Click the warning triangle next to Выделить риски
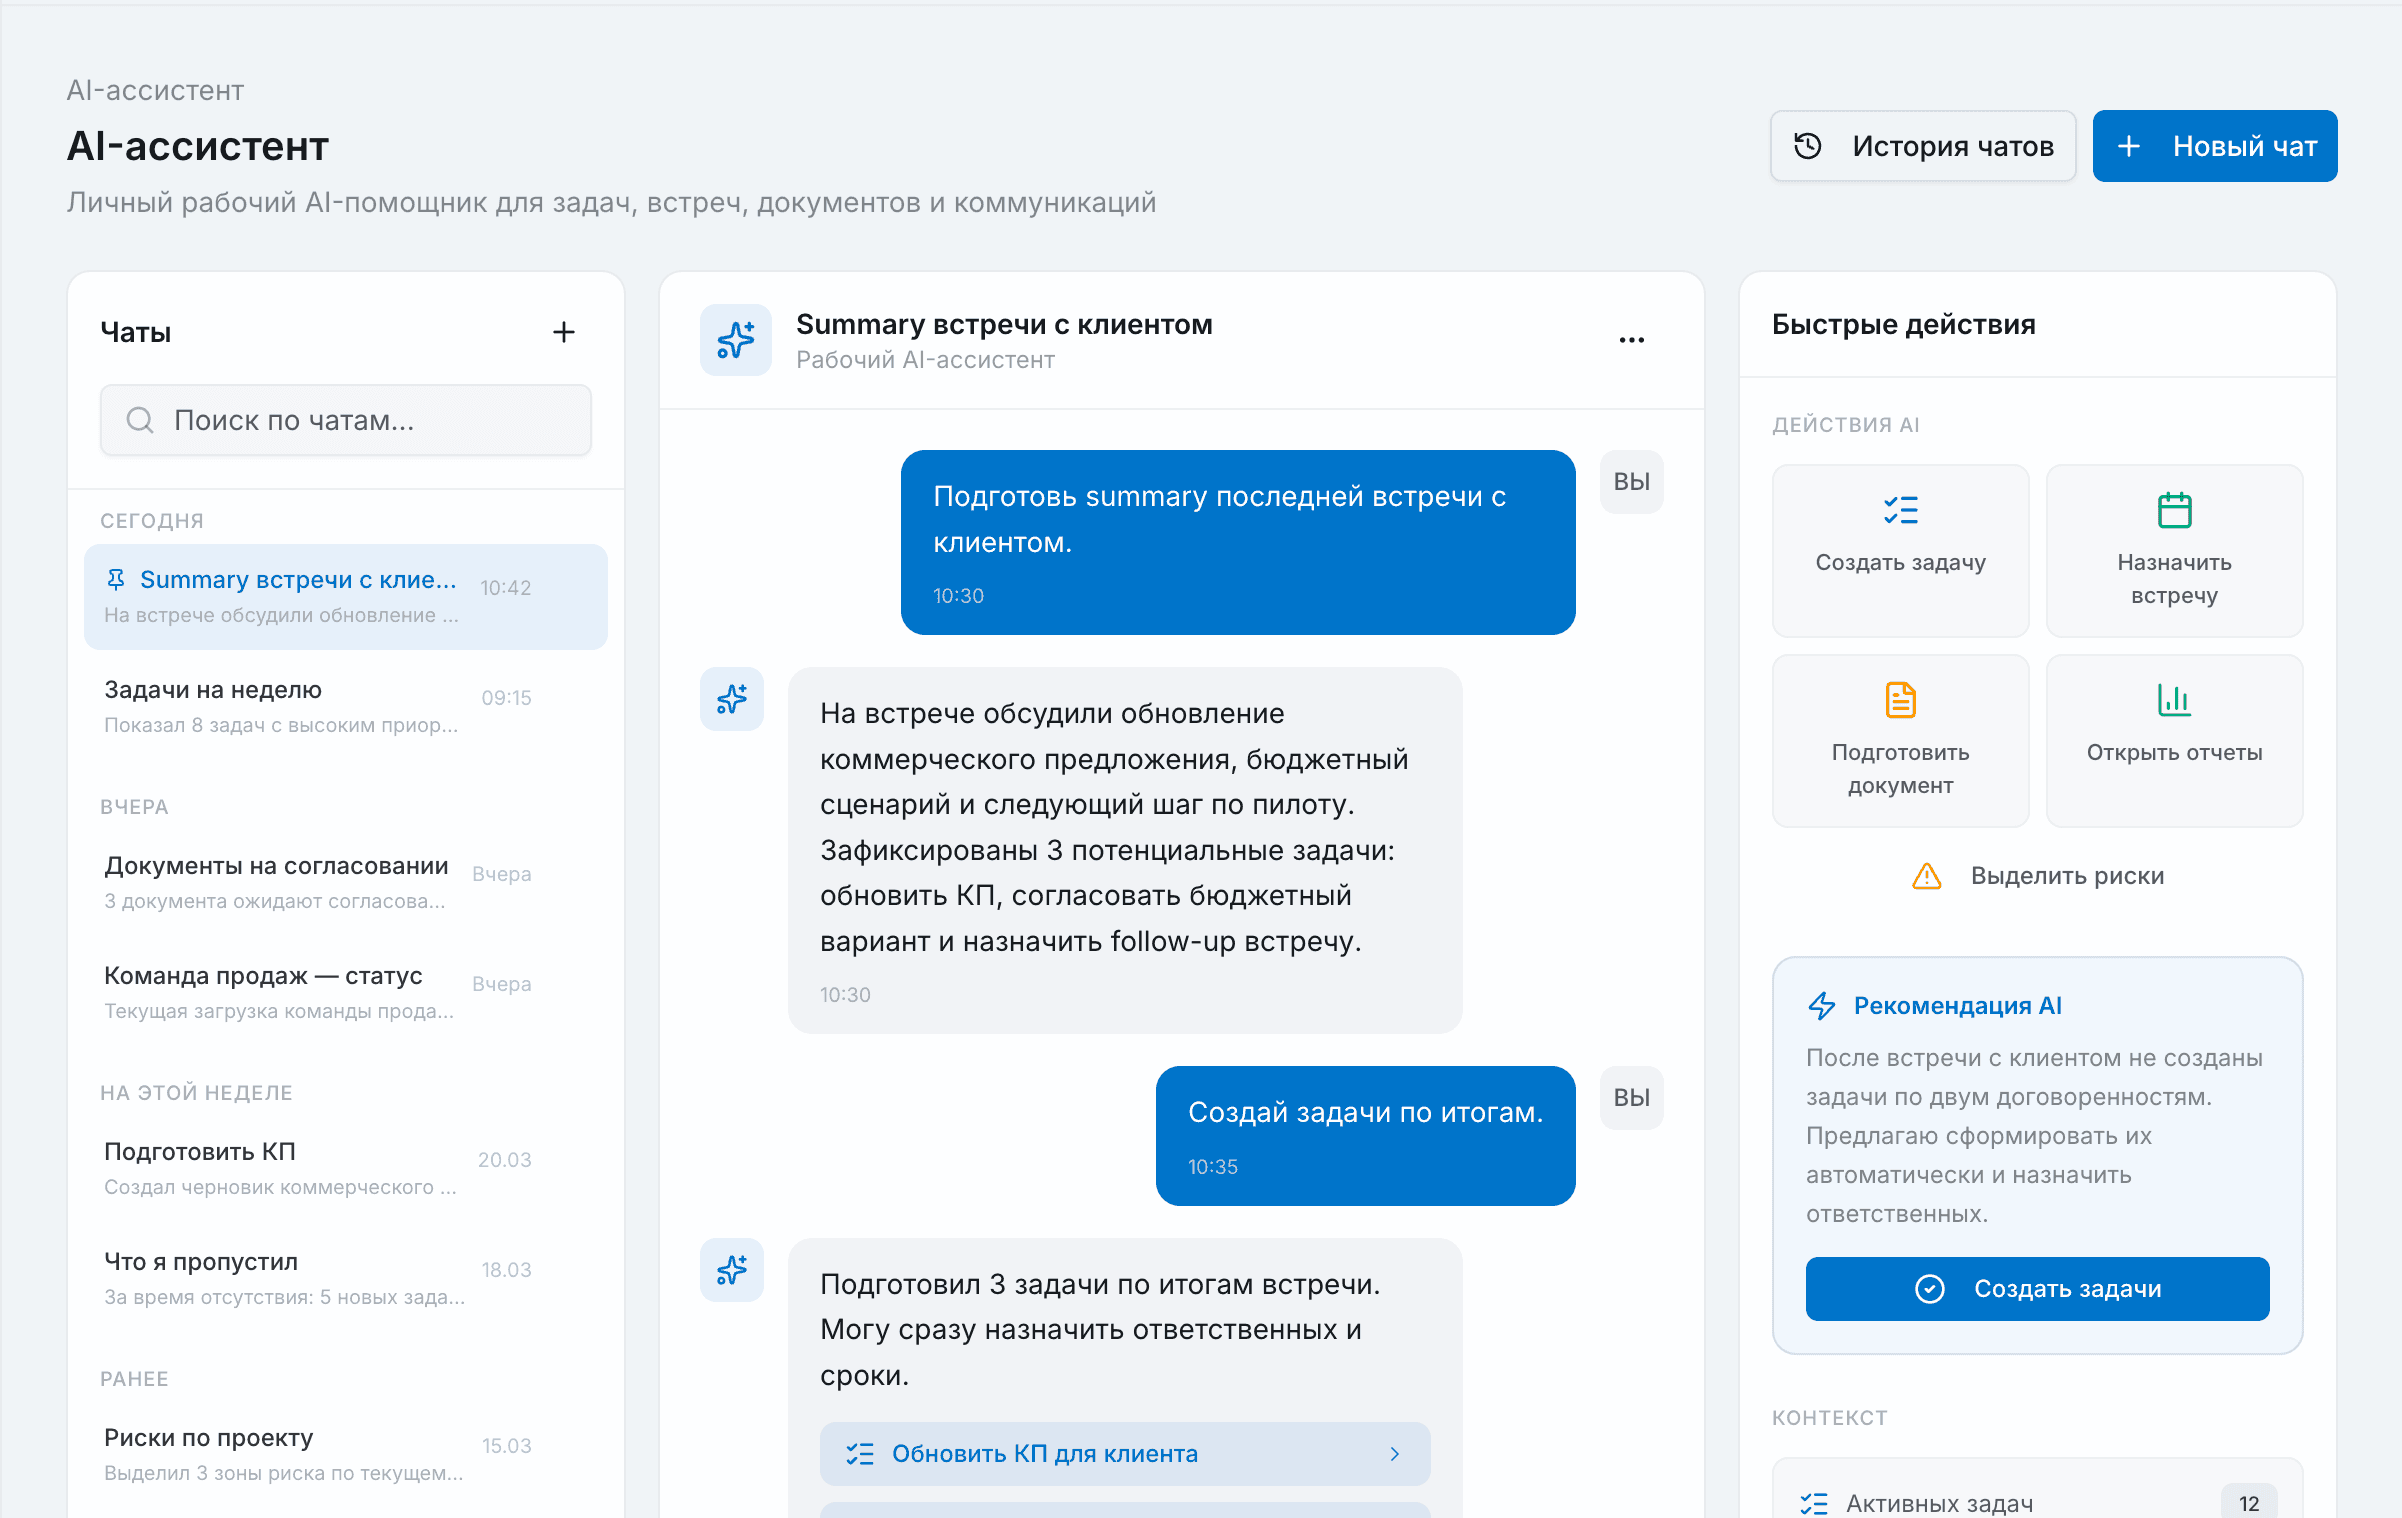 [1925, 876]
